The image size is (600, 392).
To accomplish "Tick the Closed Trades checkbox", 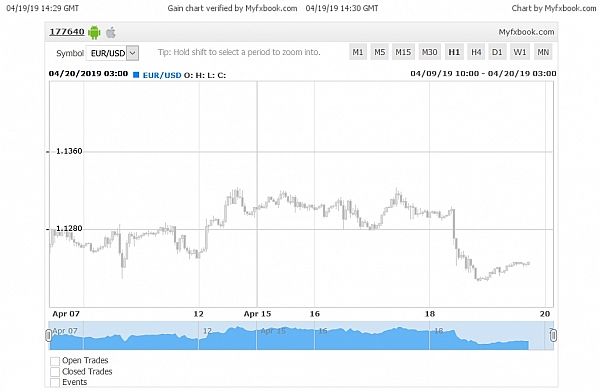I will click(x=55, y=372).
